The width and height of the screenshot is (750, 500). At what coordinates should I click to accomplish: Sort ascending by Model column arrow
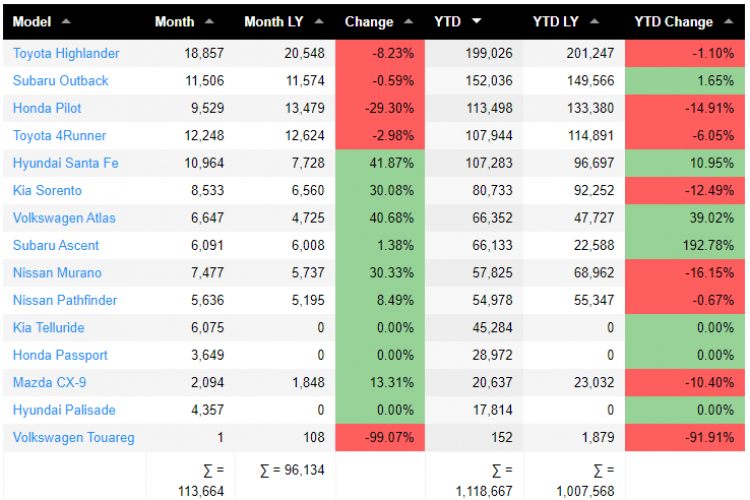66,22
